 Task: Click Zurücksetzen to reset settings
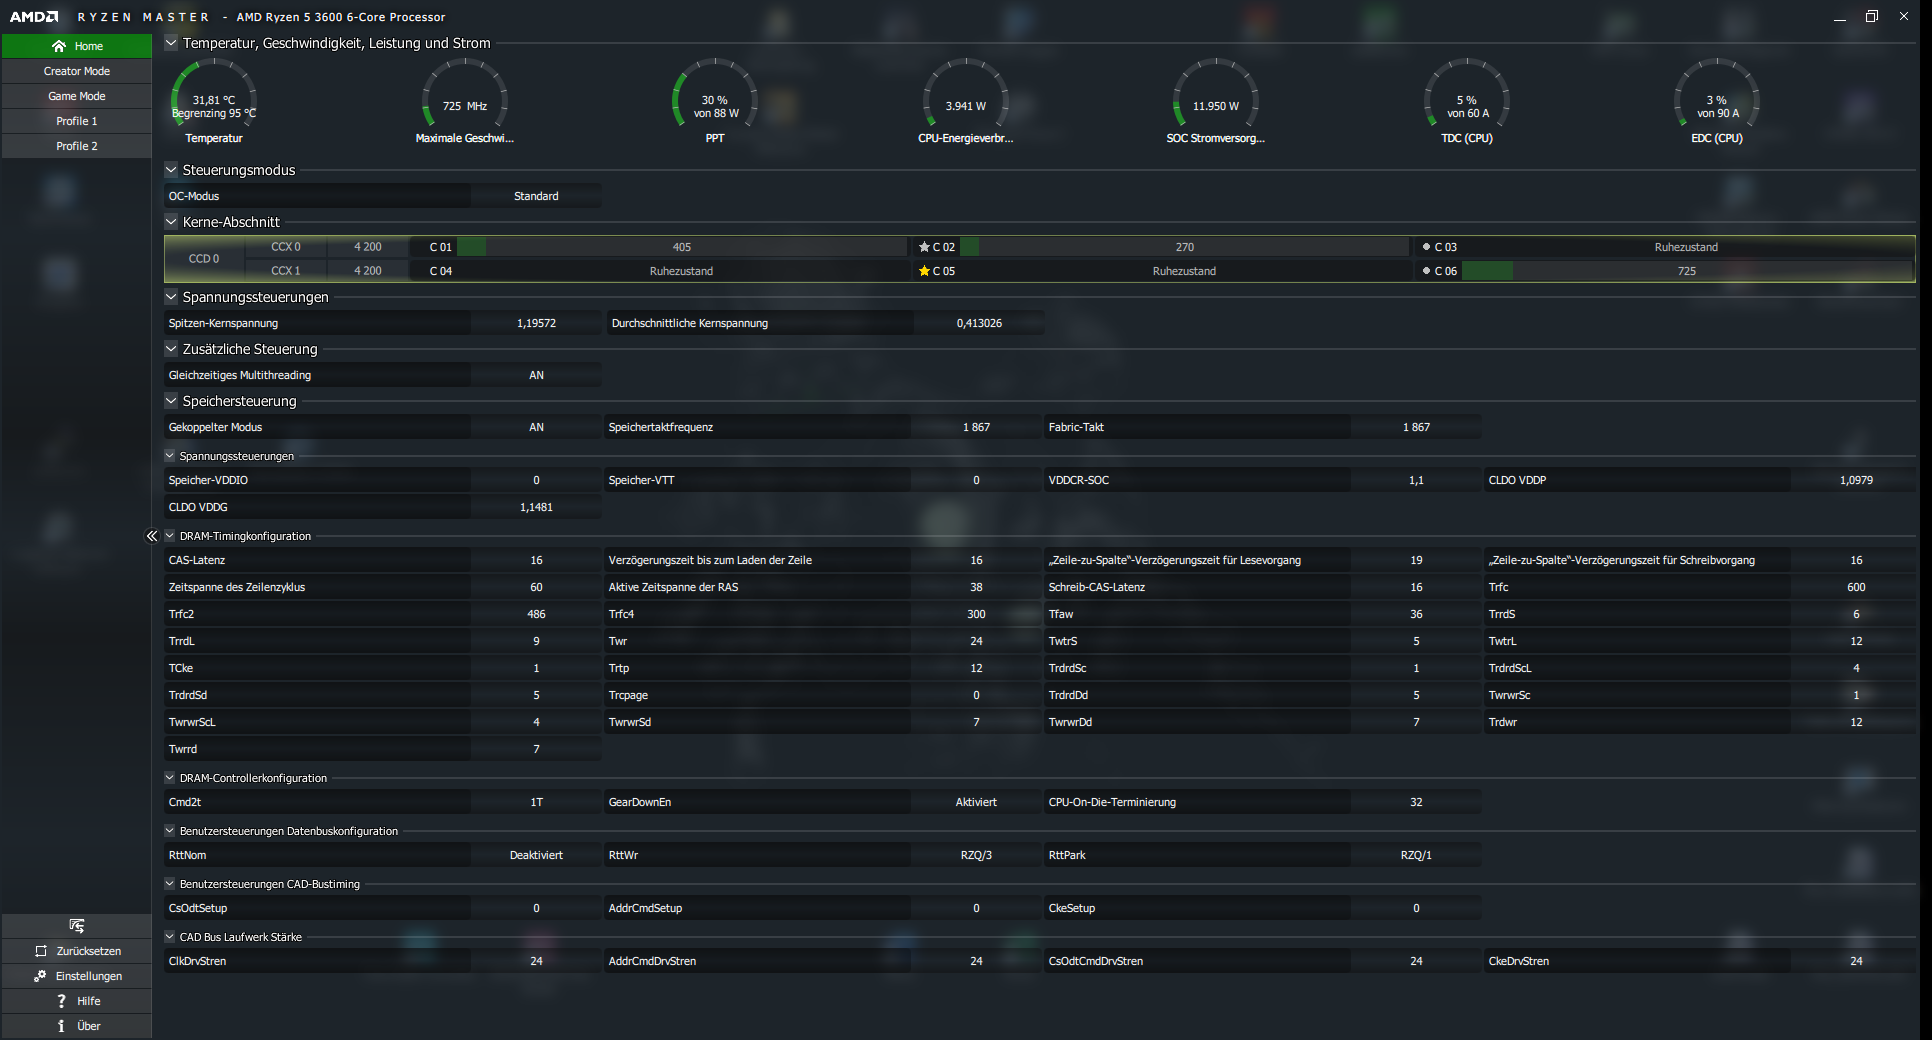[x=77, y=951]
